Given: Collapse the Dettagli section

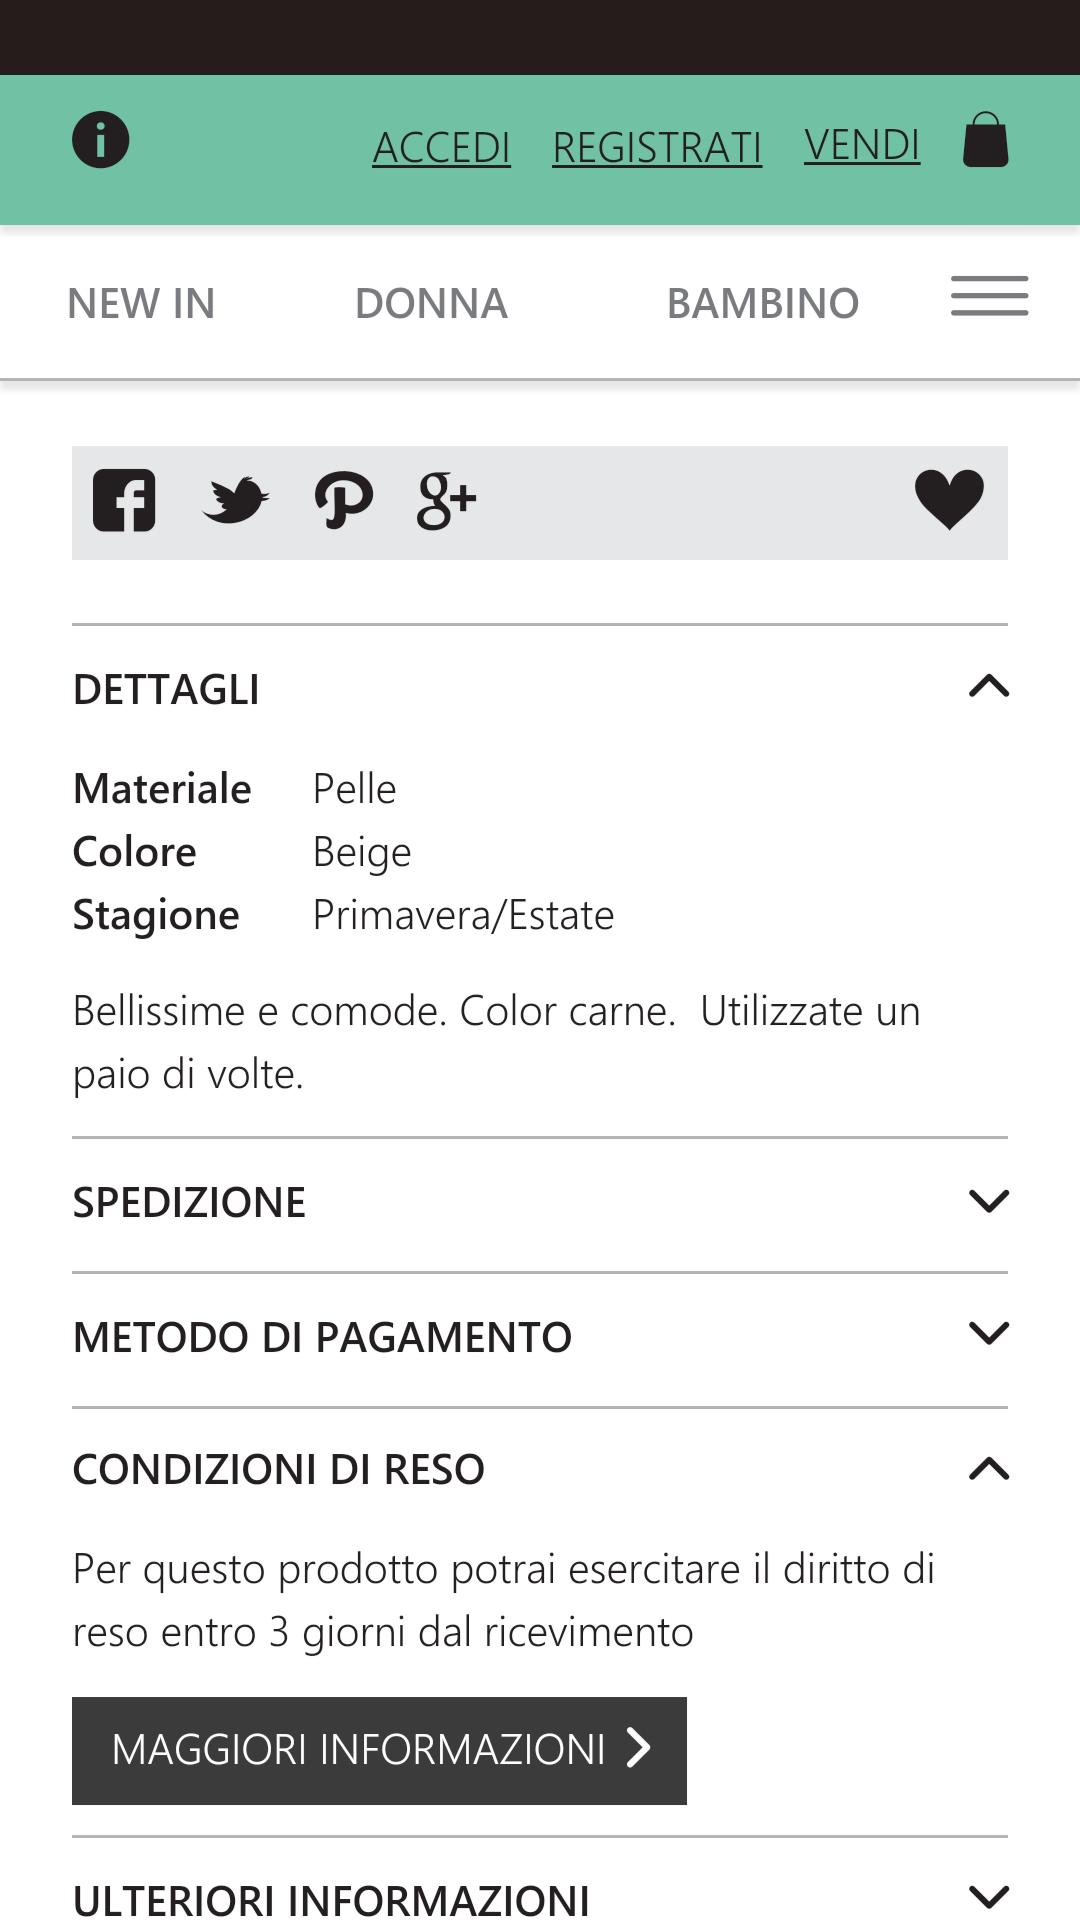Looking at the screenshot, I should pyautogui.click(x=989, y=686).
